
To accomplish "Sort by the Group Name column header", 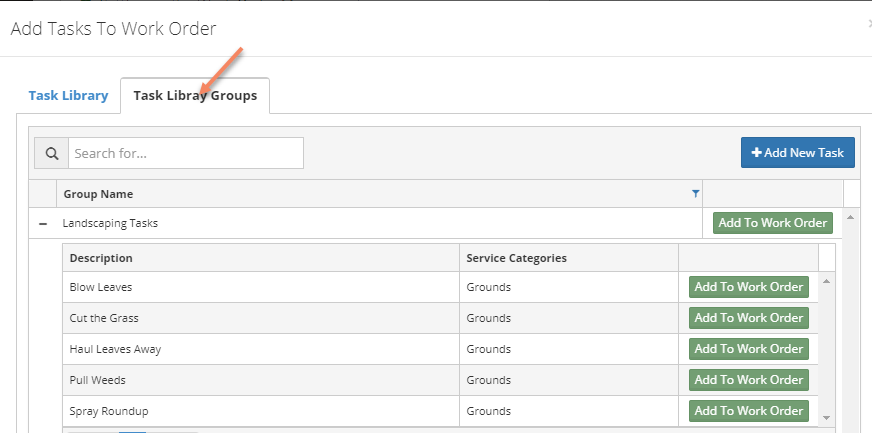I will point(98,194).
